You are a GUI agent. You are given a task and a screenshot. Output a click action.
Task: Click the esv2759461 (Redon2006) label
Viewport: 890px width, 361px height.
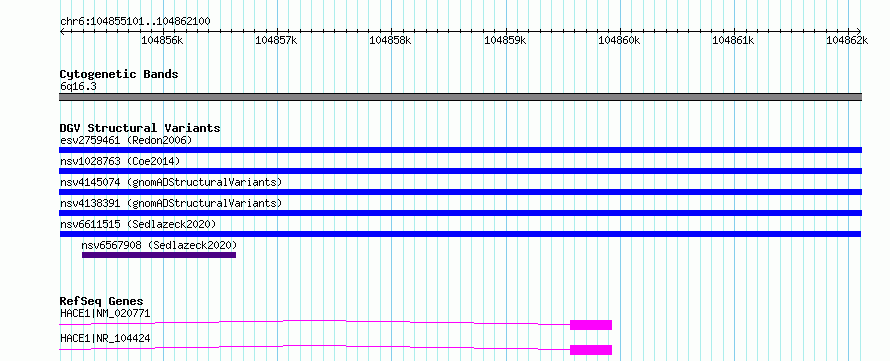coord(126,140)
